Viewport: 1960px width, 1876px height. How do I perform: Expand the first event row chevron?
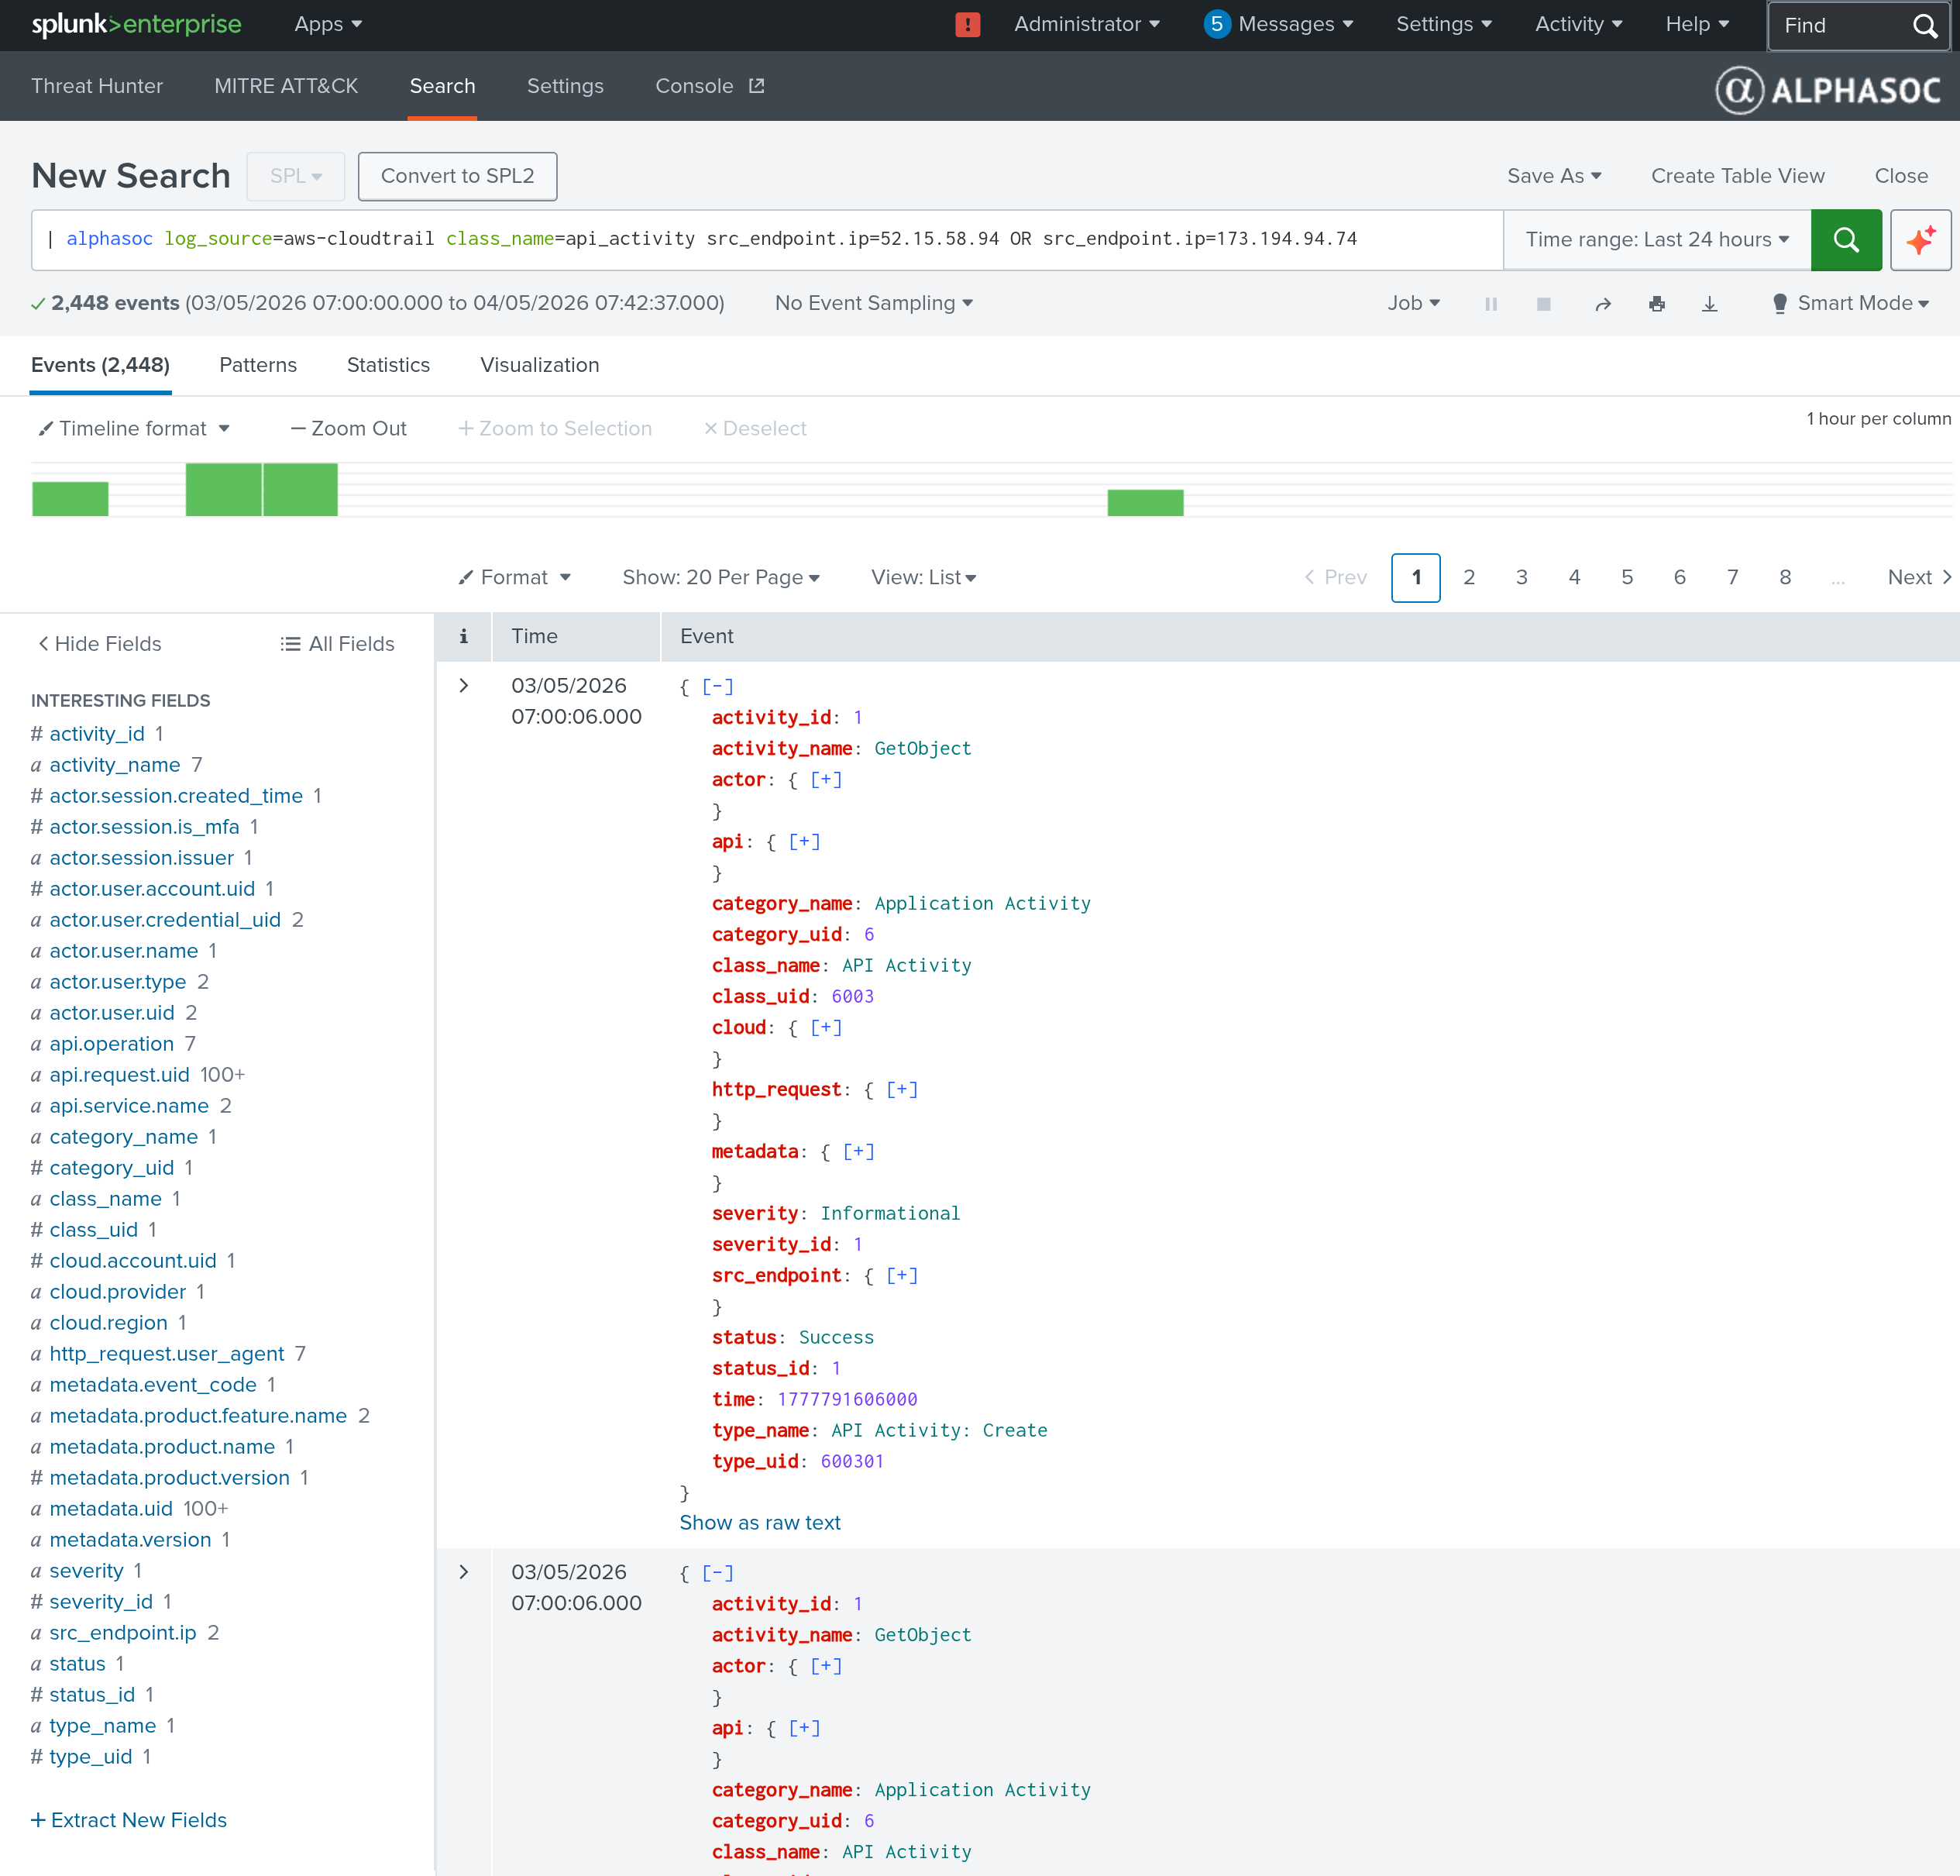463,686
